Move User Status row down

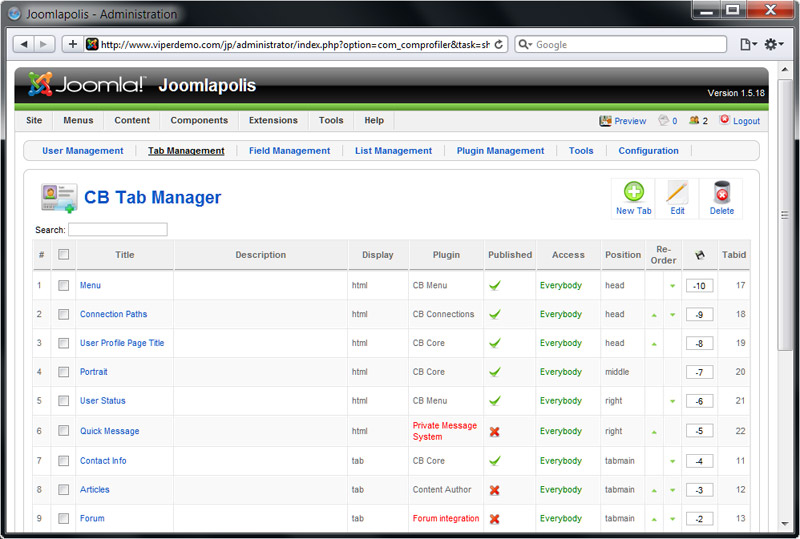click(672, 401)
